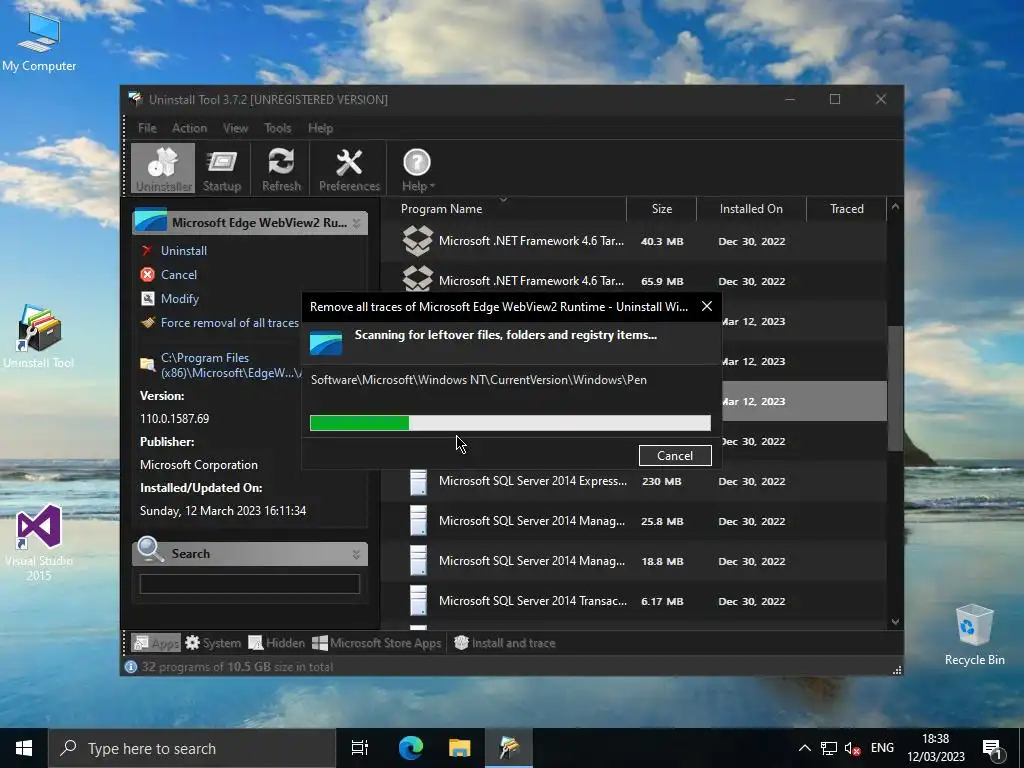
Task: Click Cancel link with red X icon
Action: [x=178, y=275]
